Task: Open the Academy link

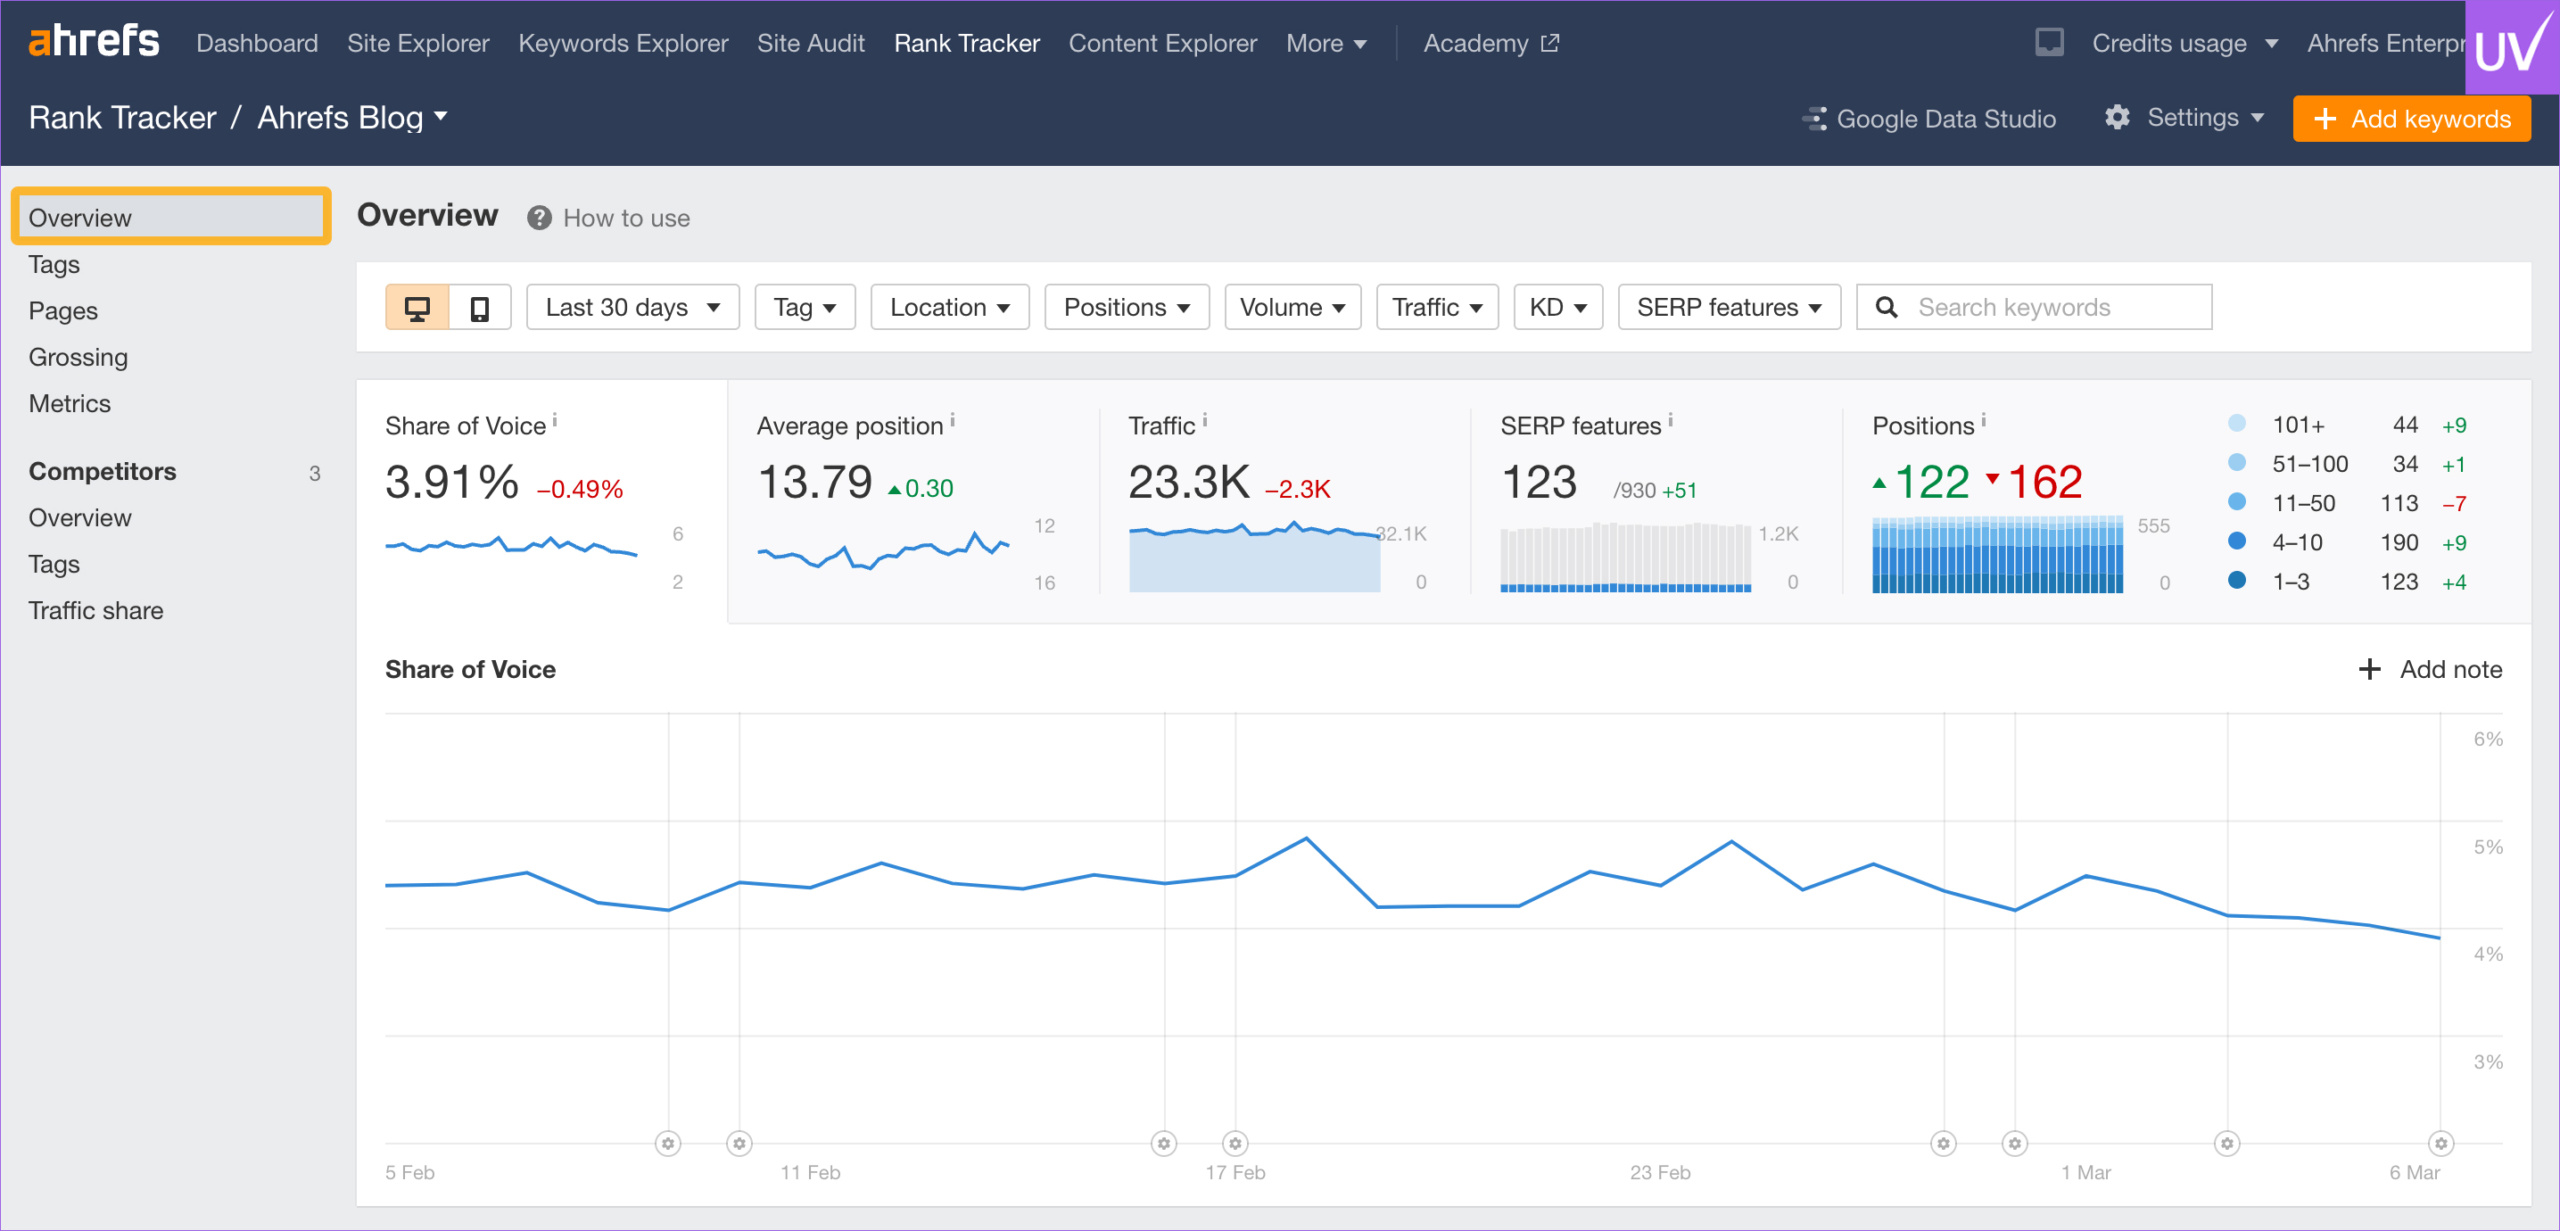Action: [x=1491, y=43]
